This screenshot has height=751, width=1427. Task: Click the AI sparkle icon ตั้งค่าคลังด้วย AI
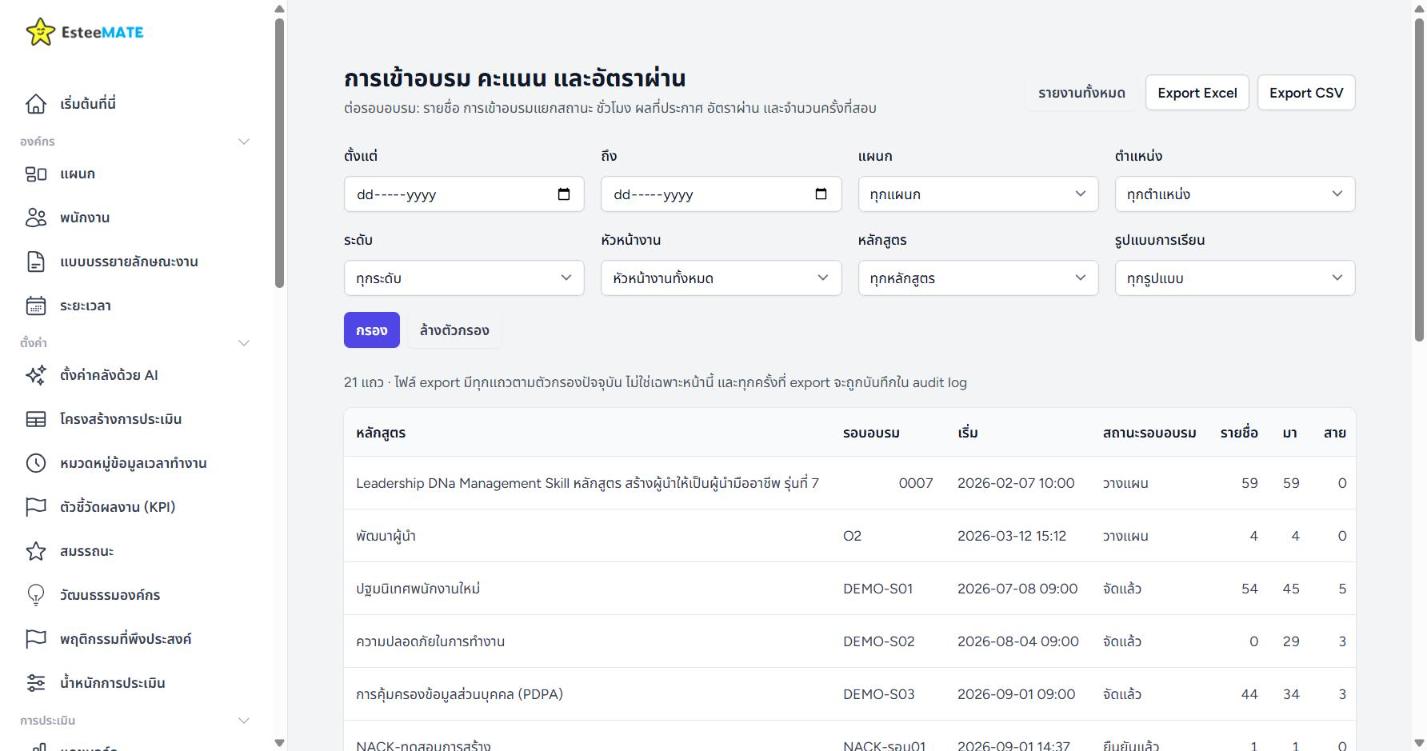(x=36, y=375)
